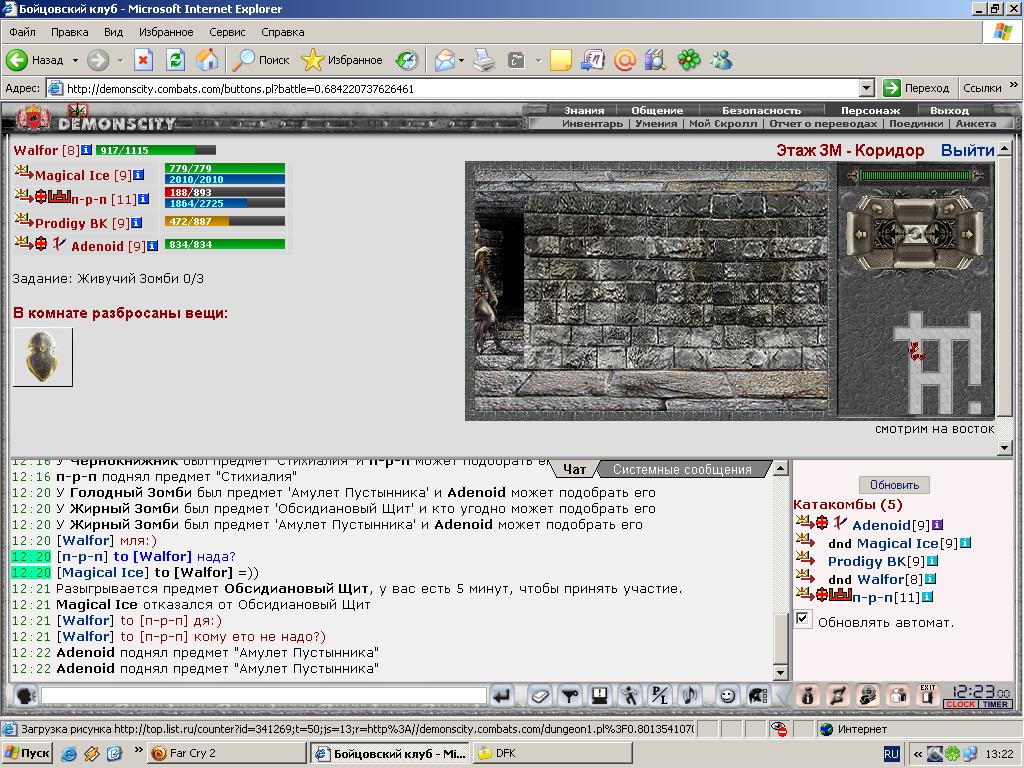Click the orange @ toolbar icon
Viewport: 1024px width, 768px height.
pos(624,60)
